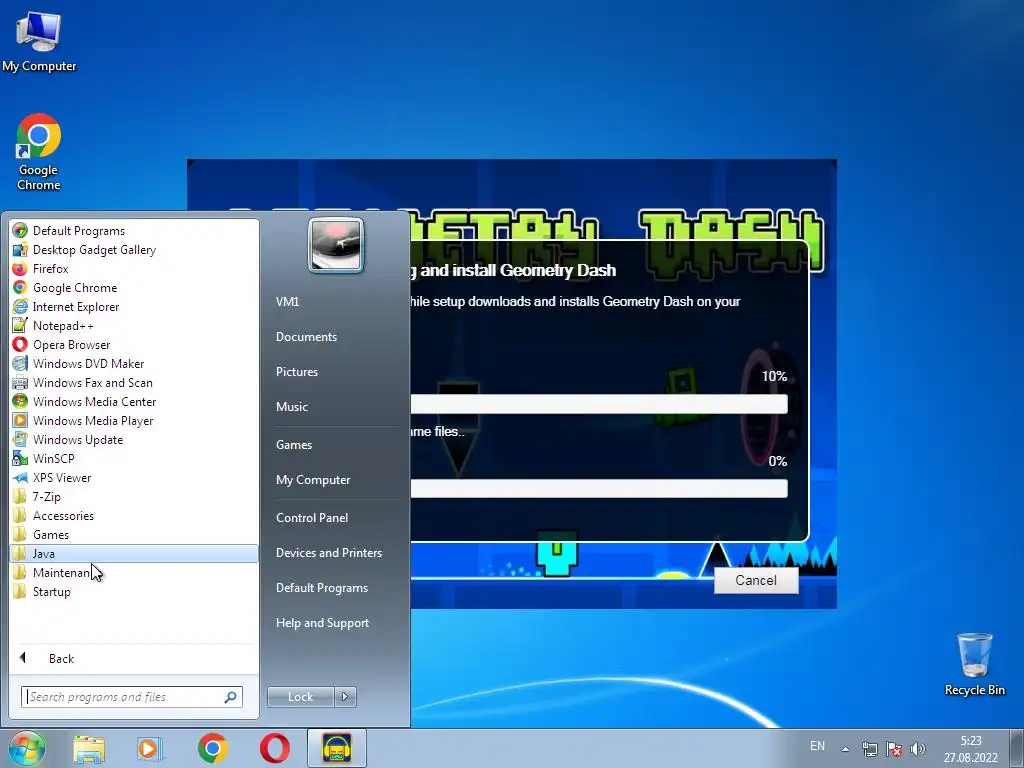Expand the Java folder

pos(134,553)
